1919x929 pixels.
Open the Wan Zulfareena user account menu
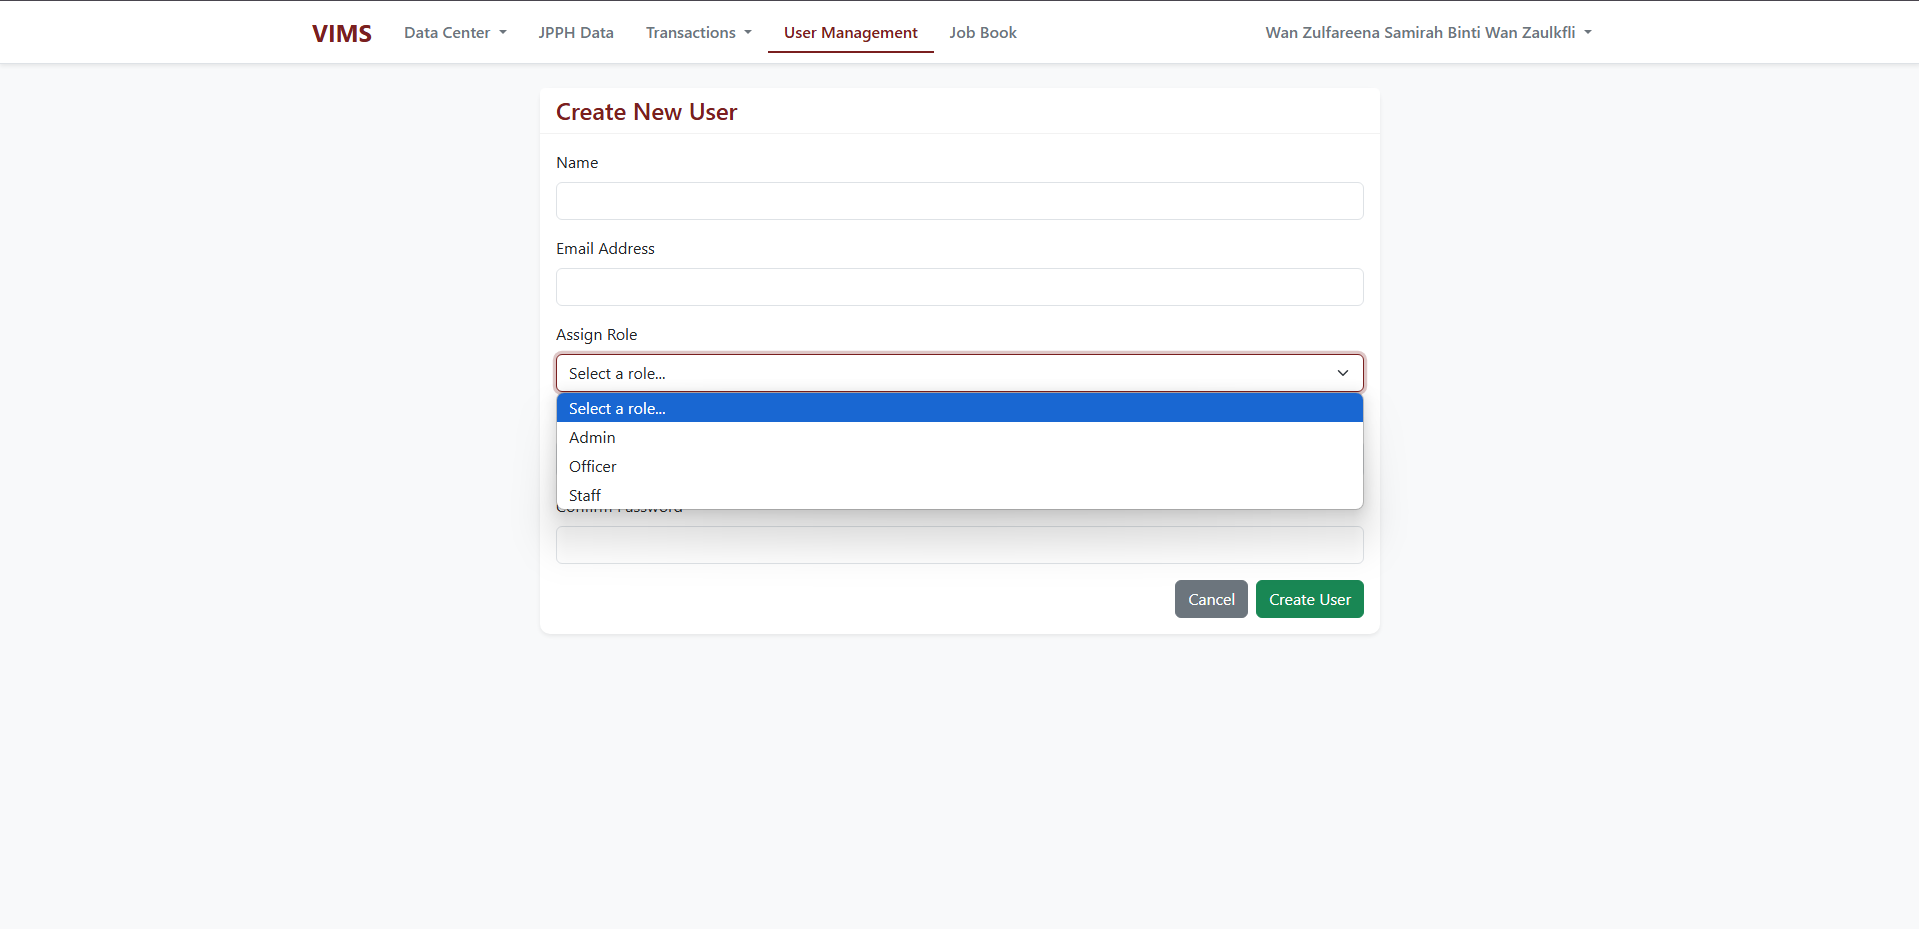(1427, 33)
